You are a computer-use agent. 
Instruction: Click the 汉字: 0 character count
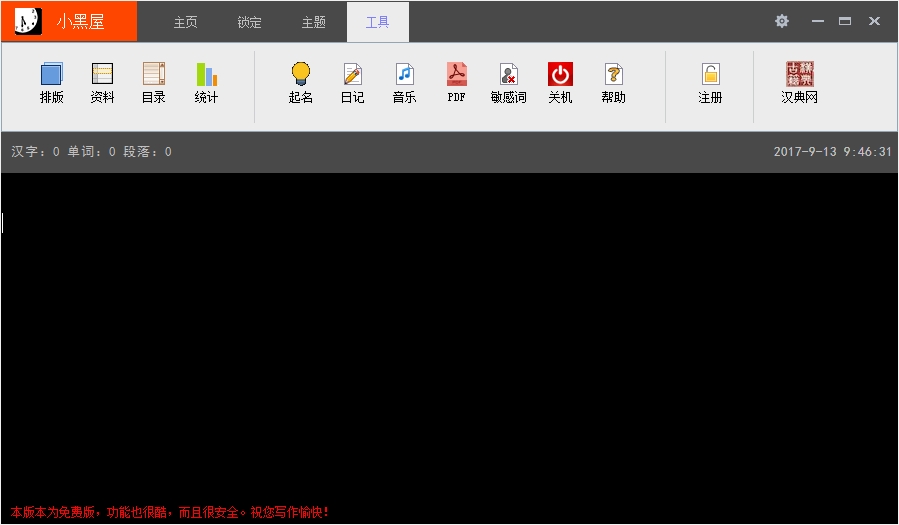(x=36, y=152)
